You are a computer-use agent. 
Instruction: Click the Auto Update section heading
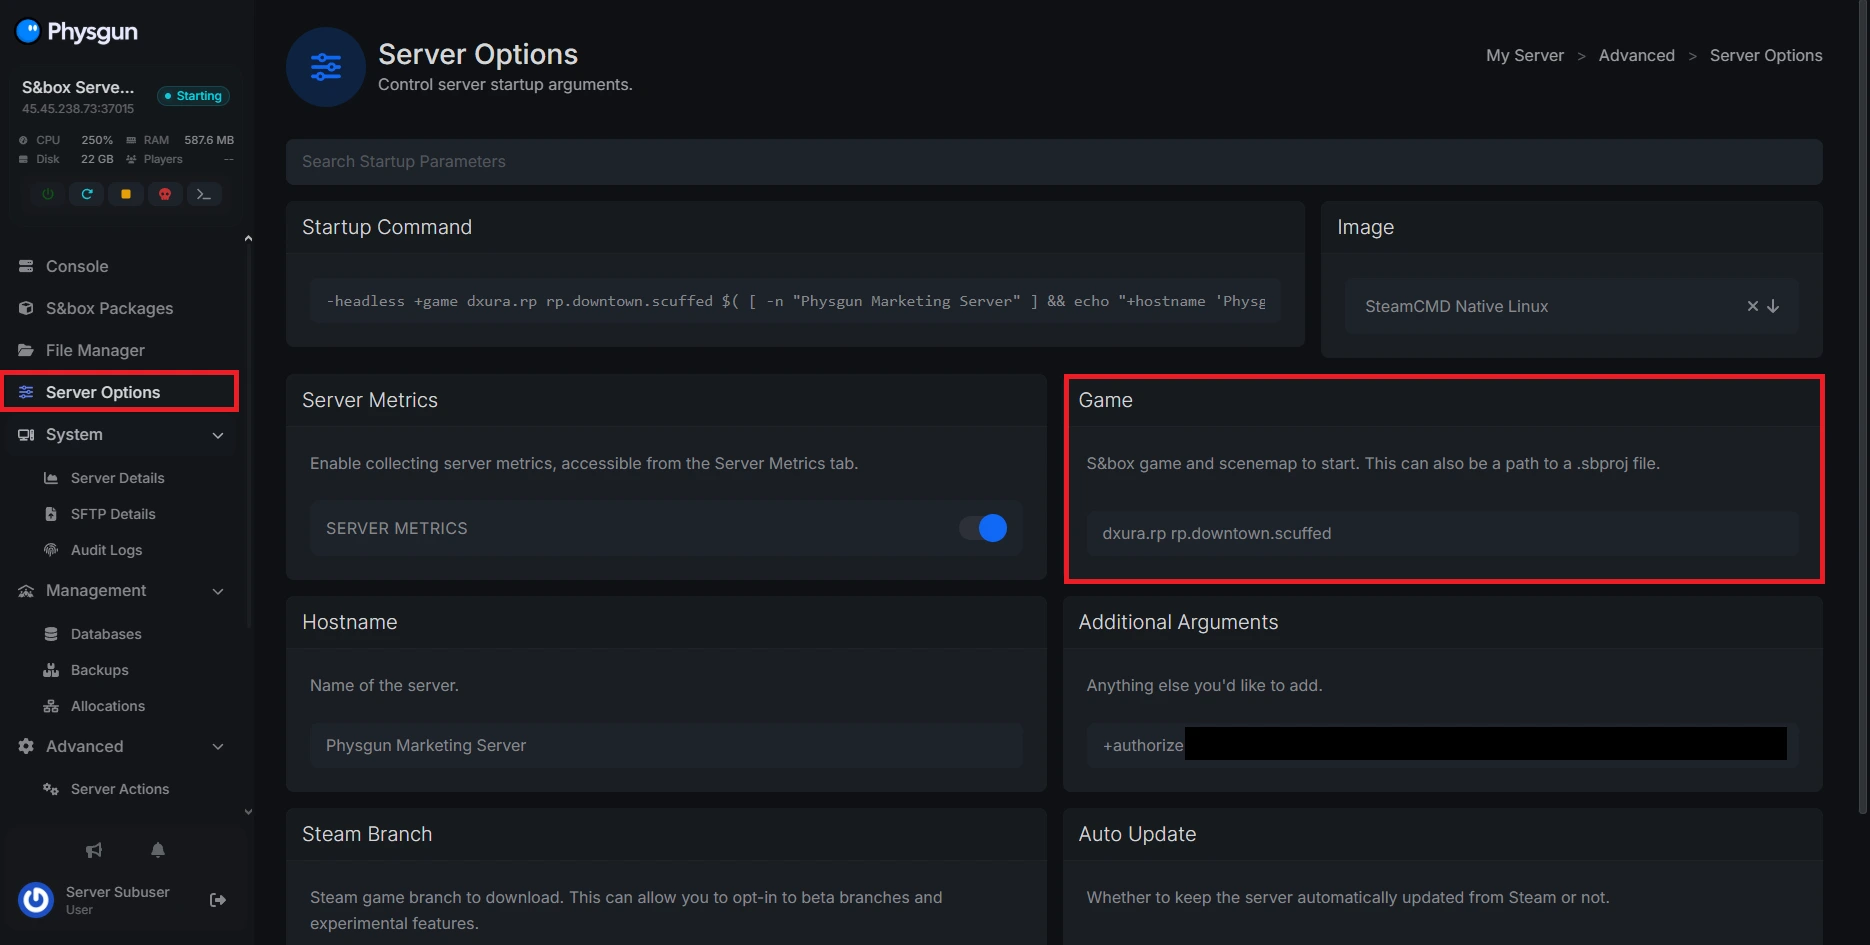point(1137,834)
